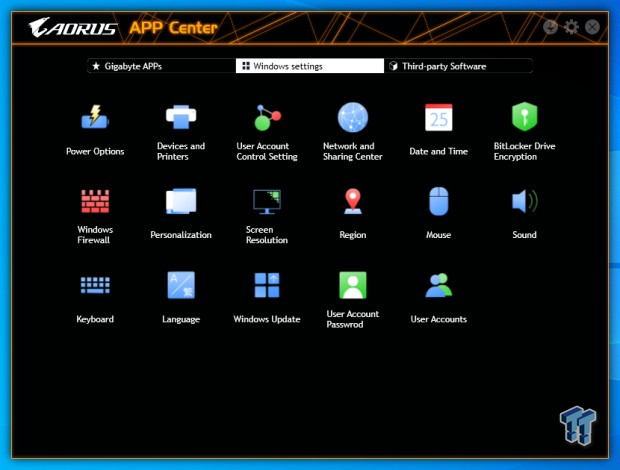The image size is (620, 470).
Task: Click the "Screen Resolution" label
Action: (x=267, y=235)
